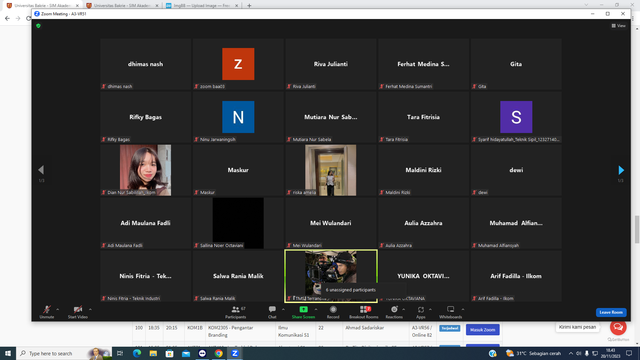Open audio options arrow next to Unmute

[58, 309]
